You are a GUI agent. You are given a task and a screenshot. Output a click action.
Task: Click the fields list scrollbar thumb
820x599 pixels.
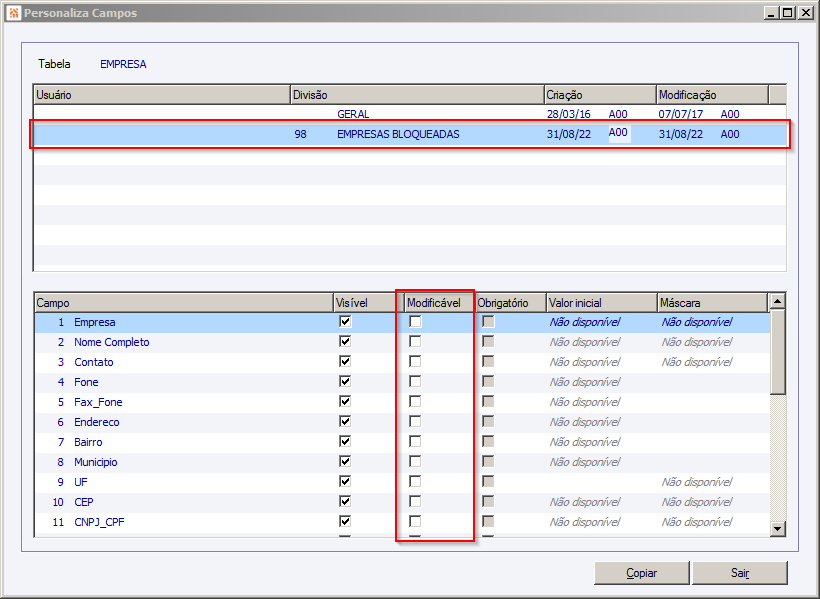click(x=778, y=352)
